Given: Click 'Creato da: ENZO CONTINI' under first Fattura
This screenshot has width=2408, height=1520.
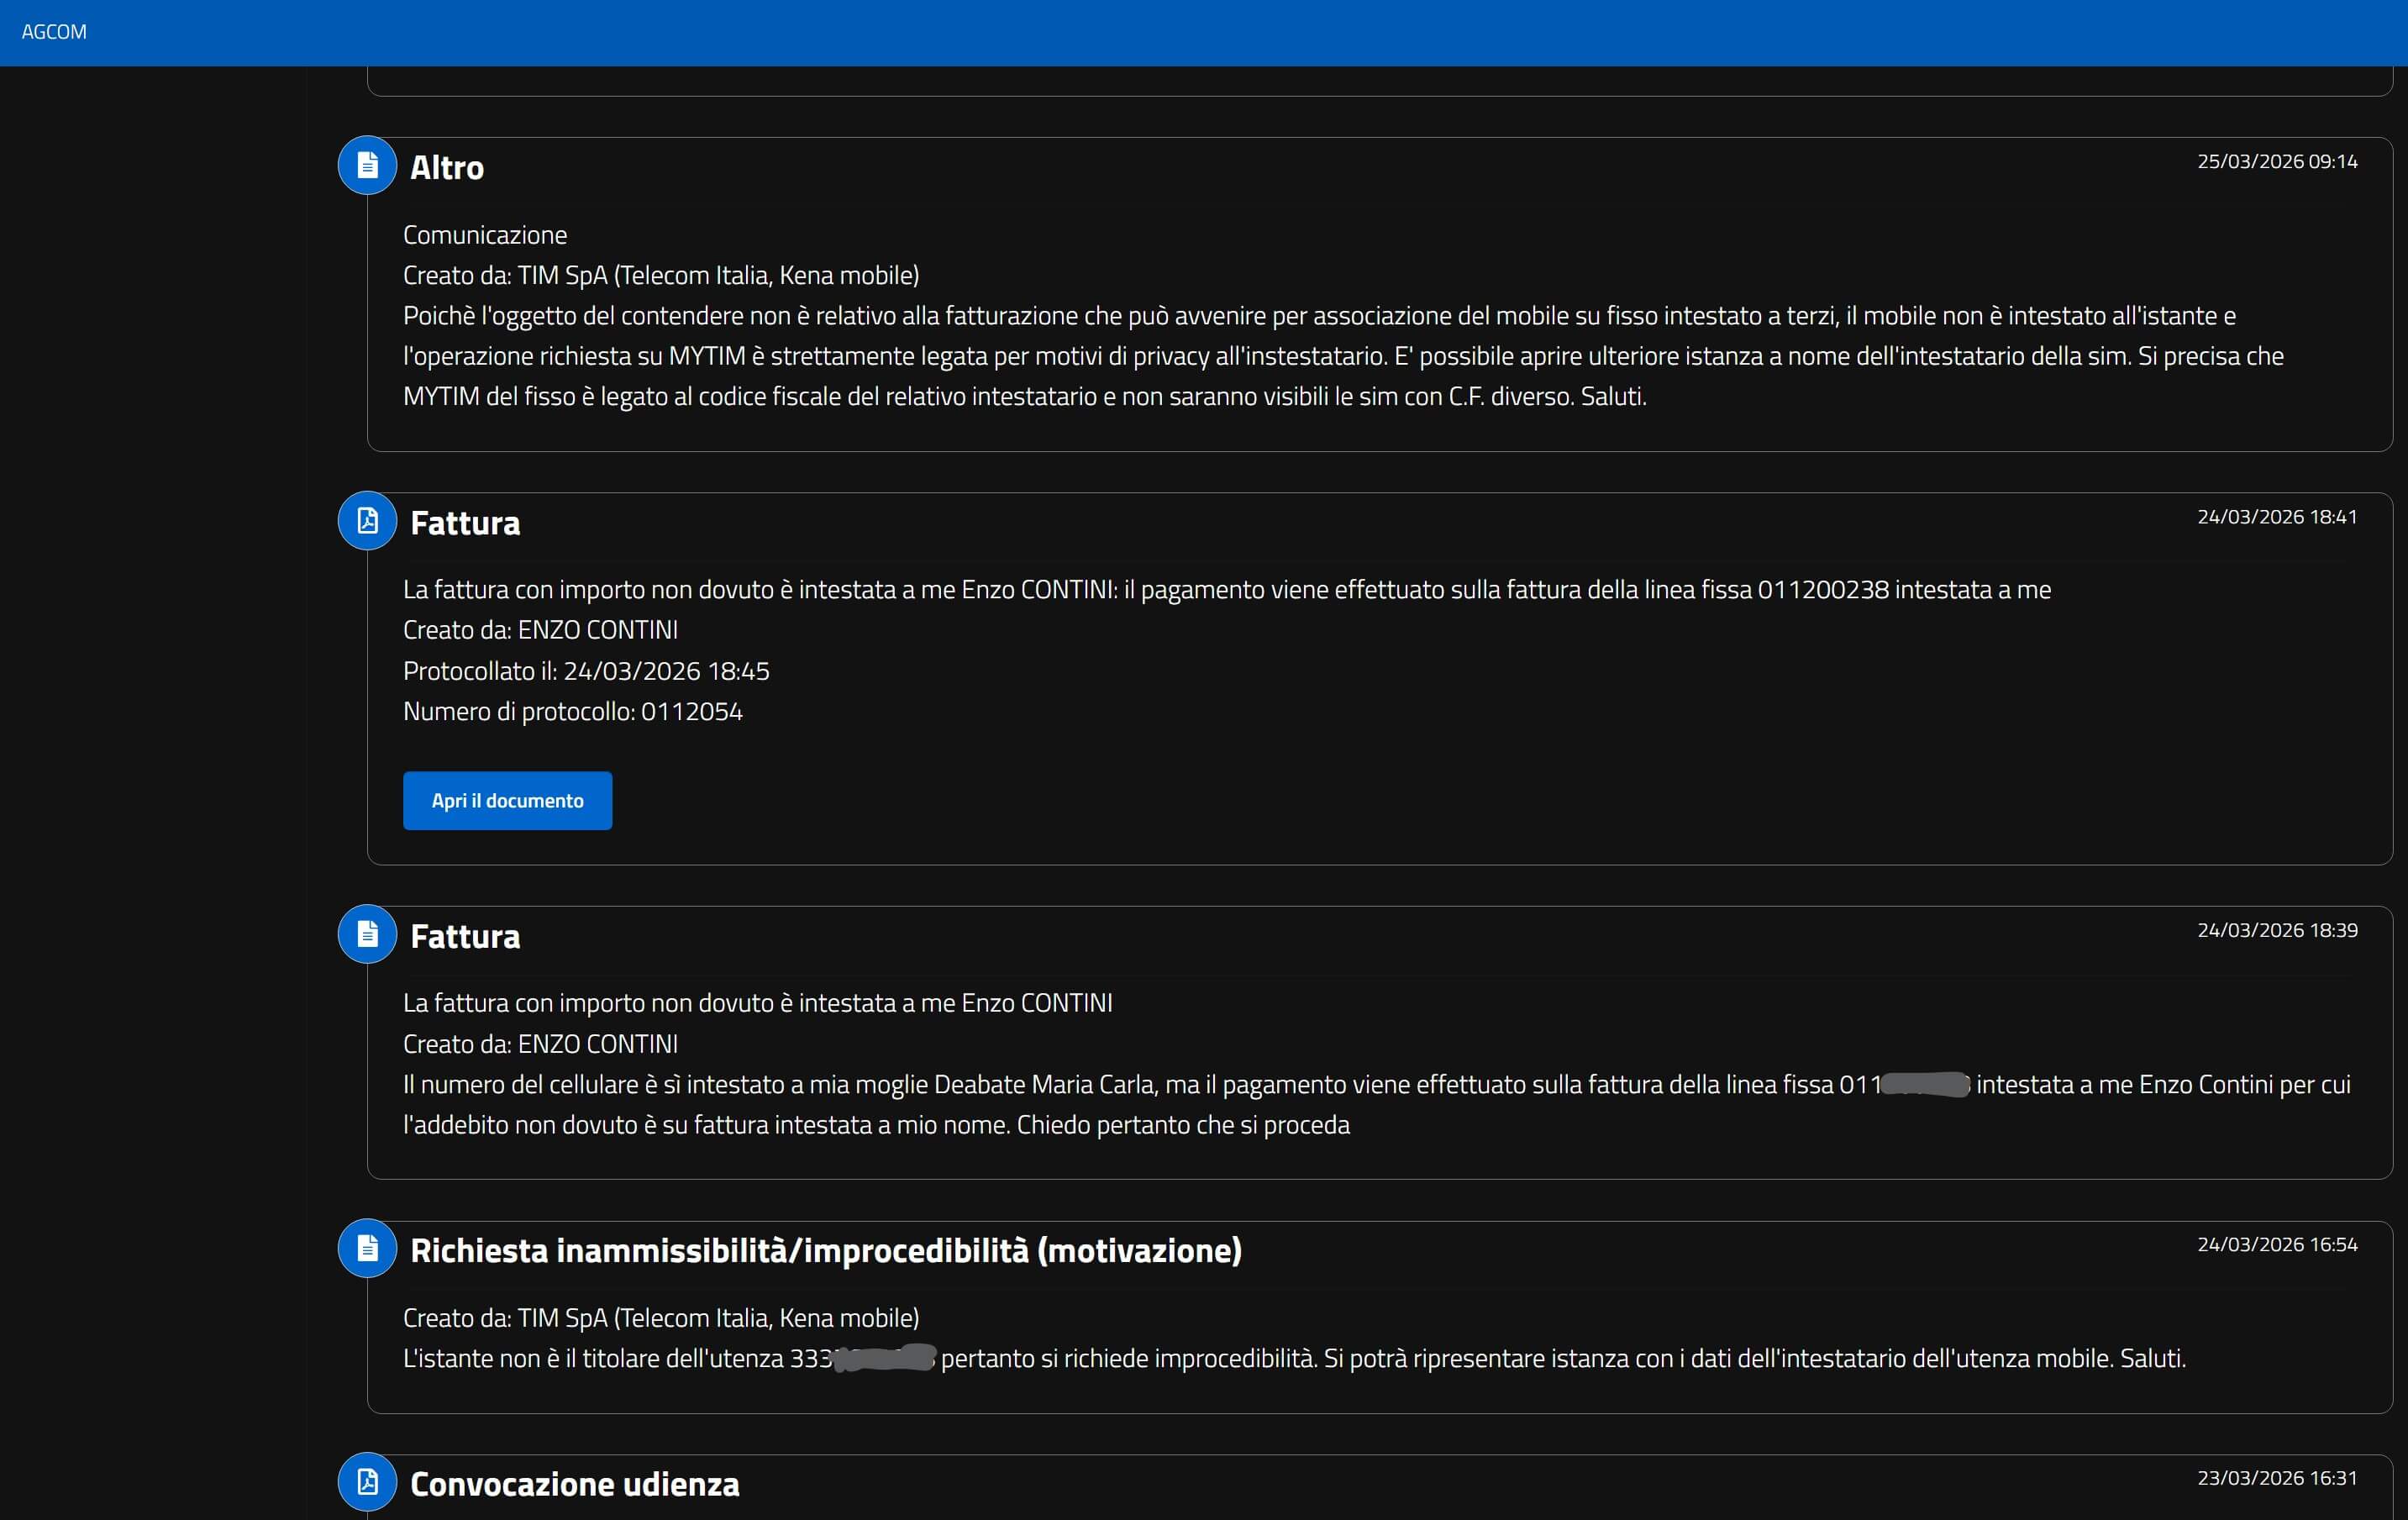Looking at the screenshot, I should pos(540,630).
